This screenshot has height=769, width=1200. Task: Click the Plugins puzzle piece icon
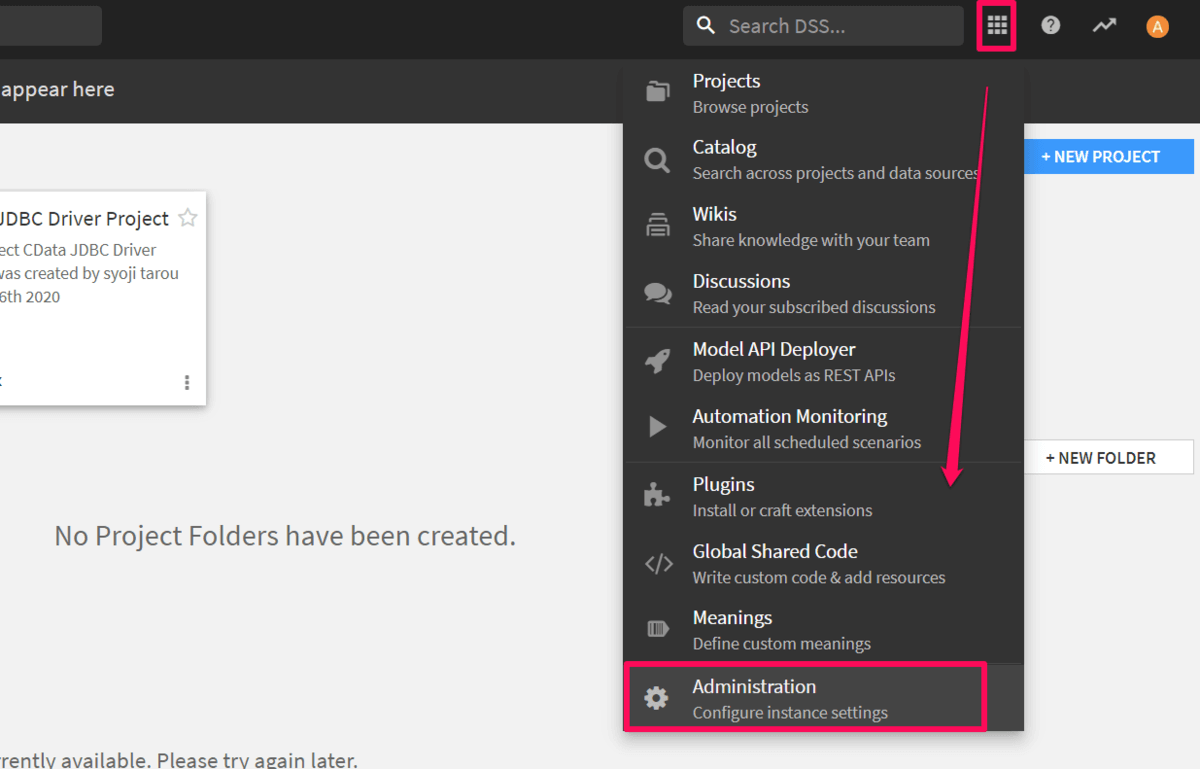point(657,495)
